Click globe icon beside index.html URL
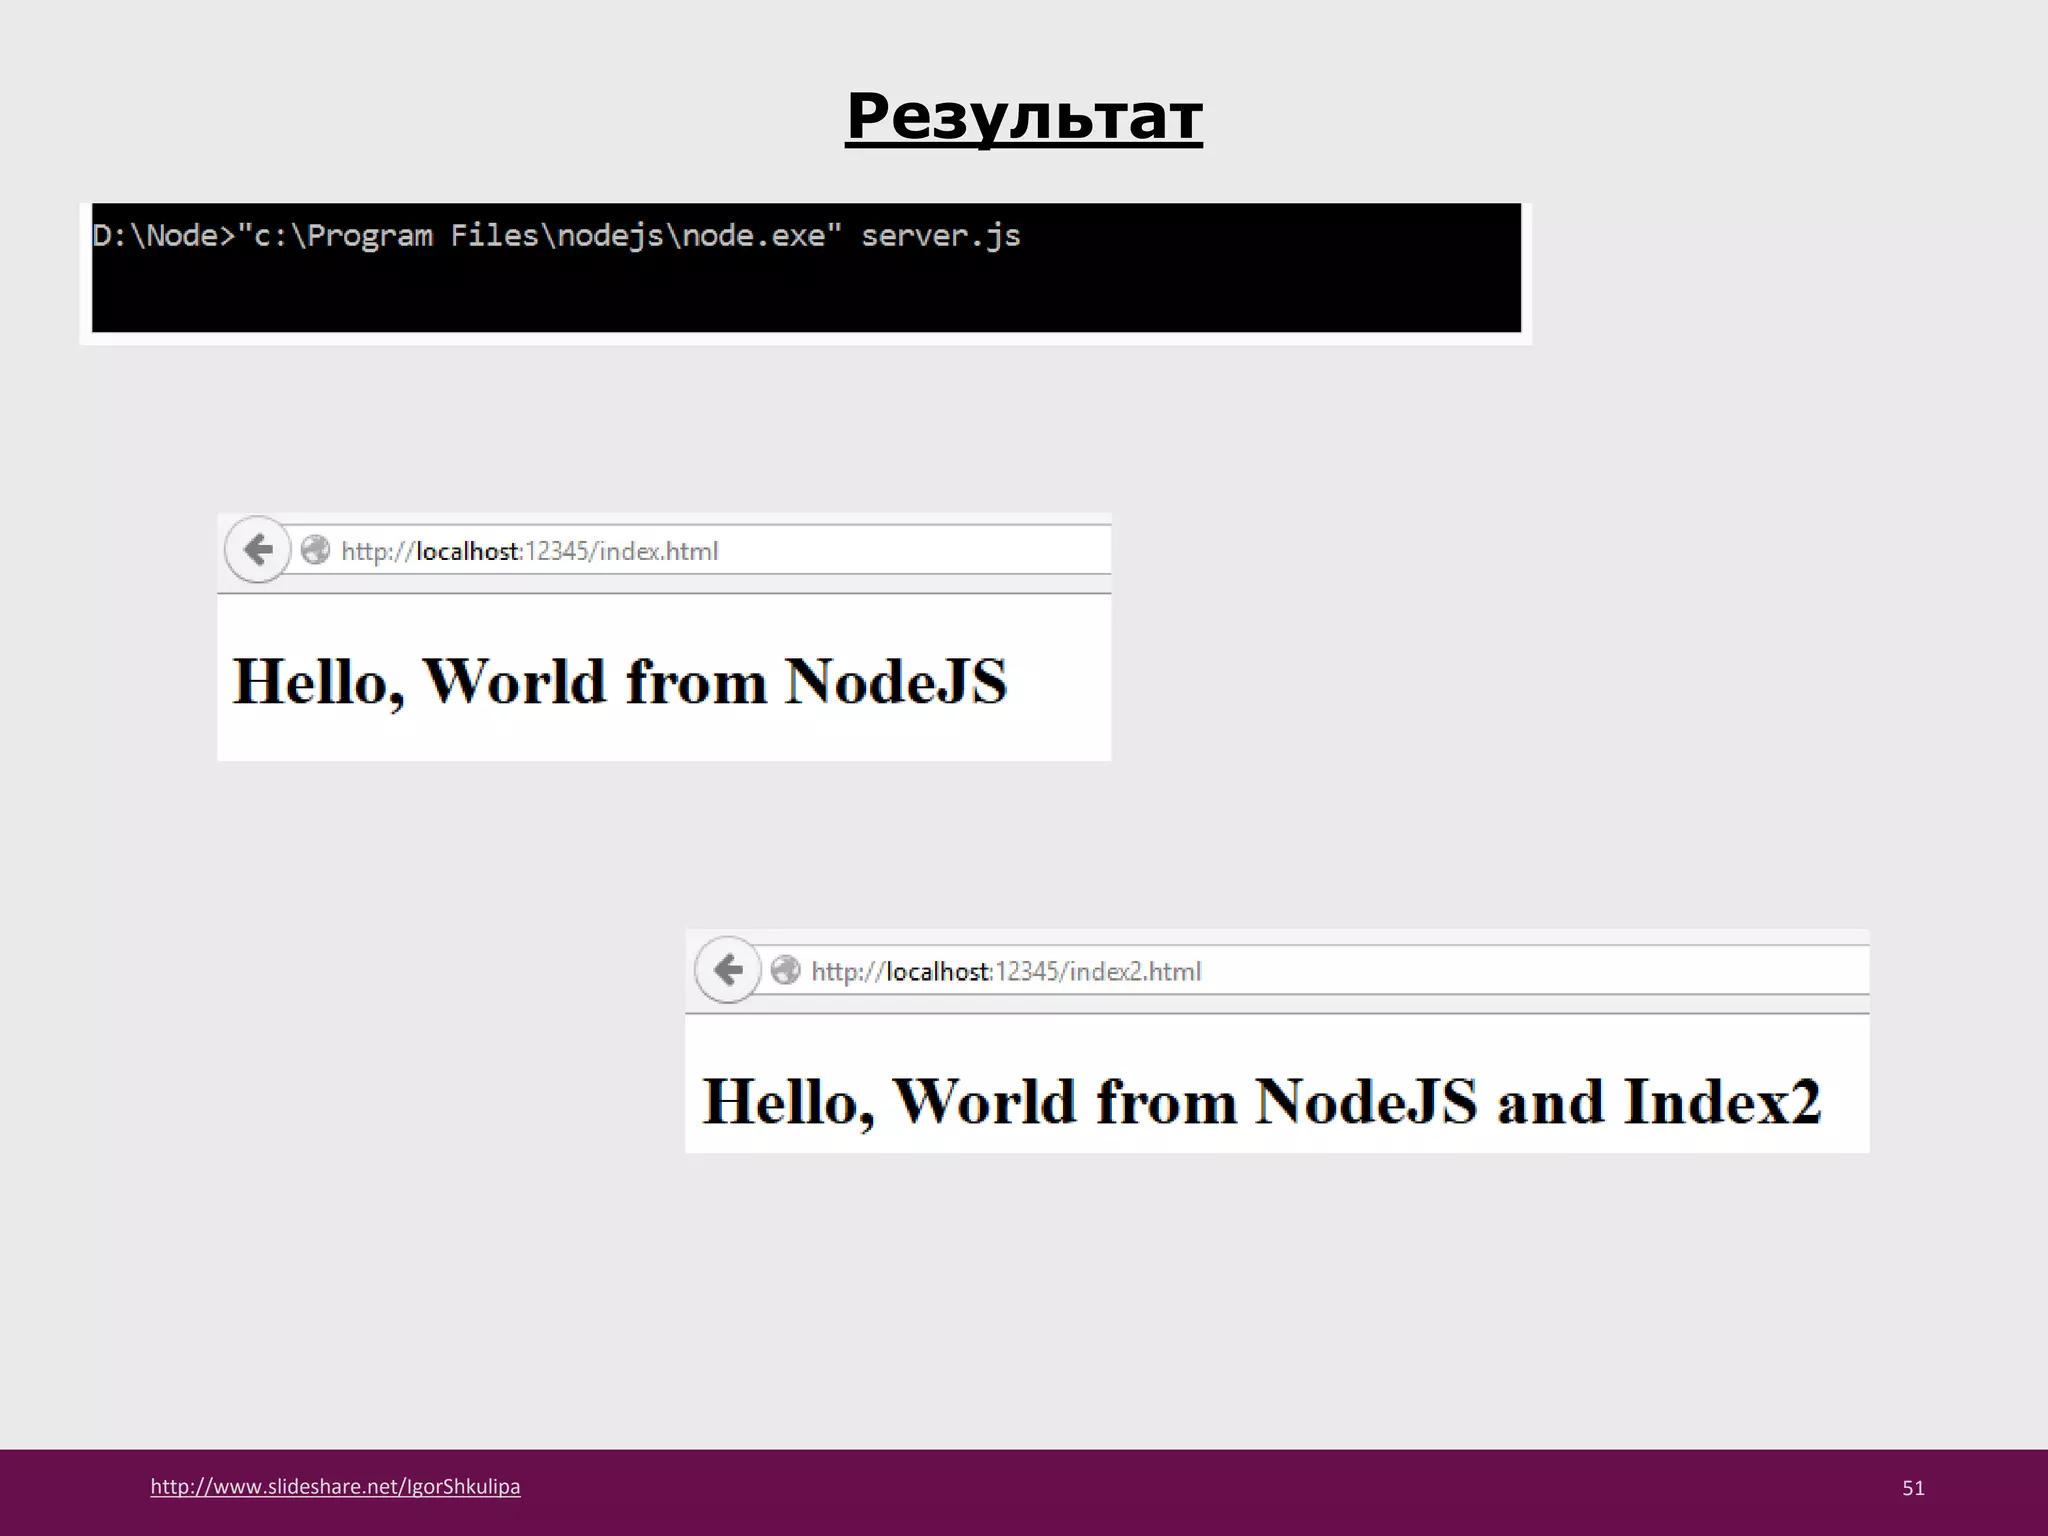Viewport: 2048px width, 1536px height. pyautogui.click(x=315, y=550)
